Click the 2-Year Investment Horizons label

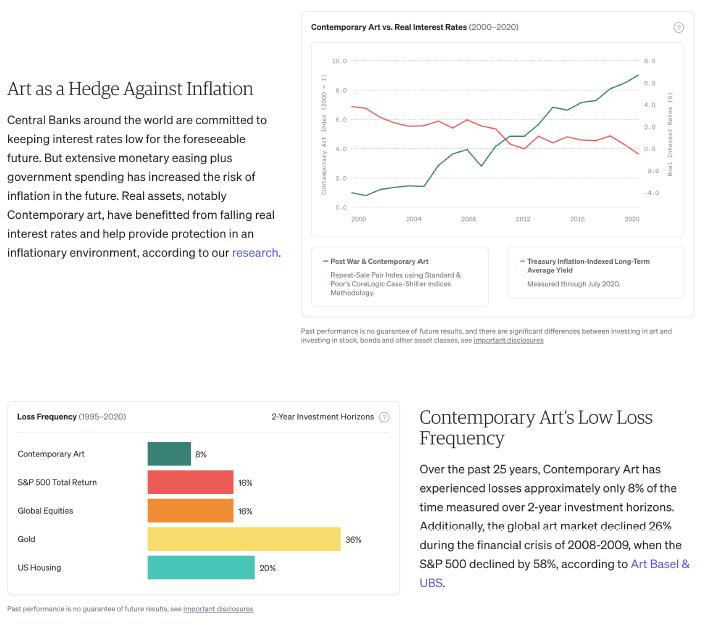point(322,417)
